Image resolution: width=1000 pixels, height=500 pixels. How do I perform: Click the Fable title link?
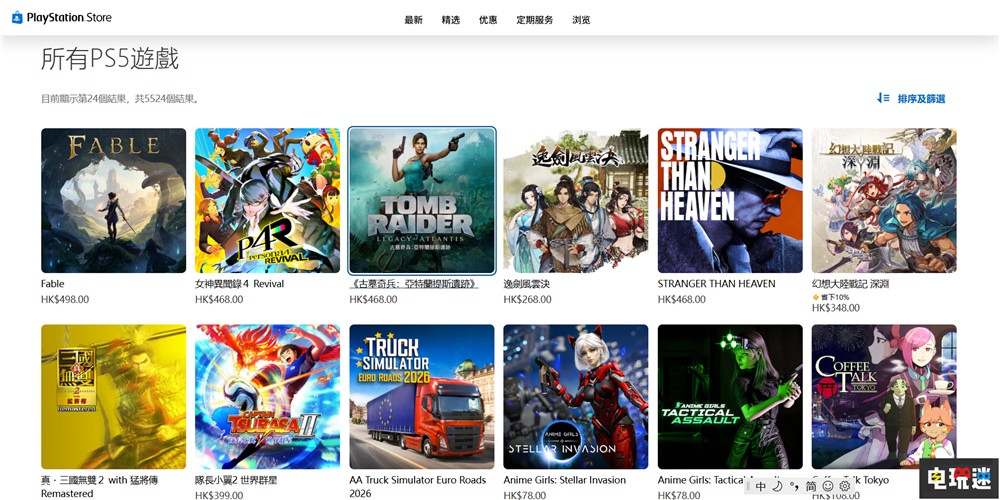(53, 284)
